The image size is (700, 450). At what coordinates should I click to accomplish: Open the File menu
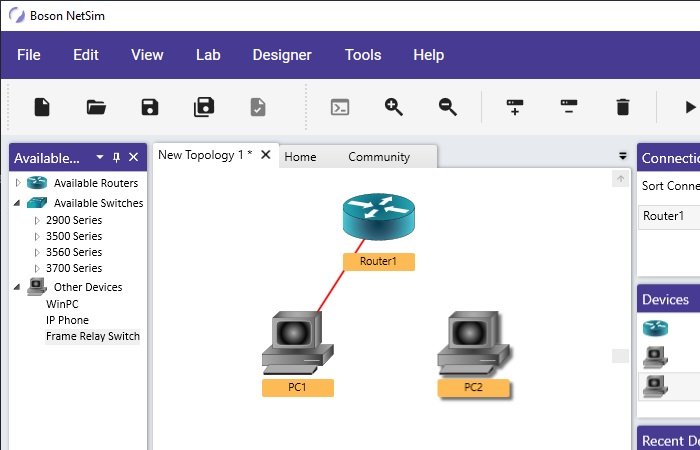click(x=29, y=55)
